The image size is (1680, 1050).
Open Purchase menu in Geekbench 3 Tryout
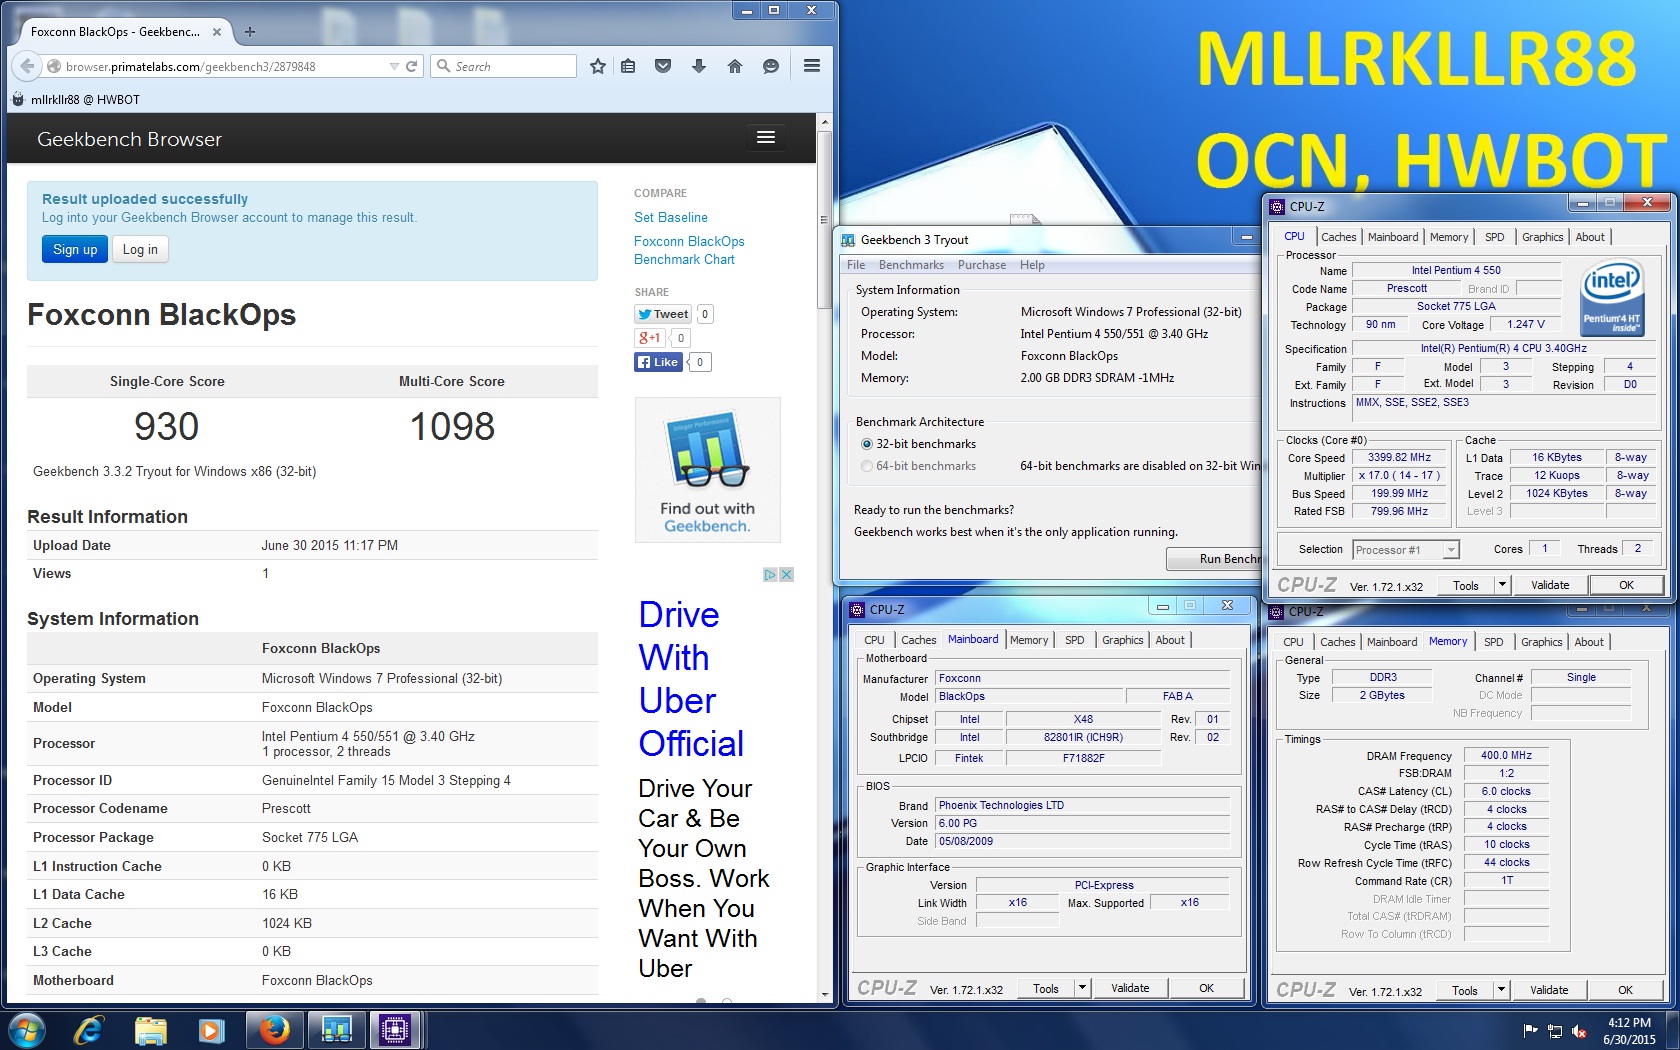[x=982, y=265]
